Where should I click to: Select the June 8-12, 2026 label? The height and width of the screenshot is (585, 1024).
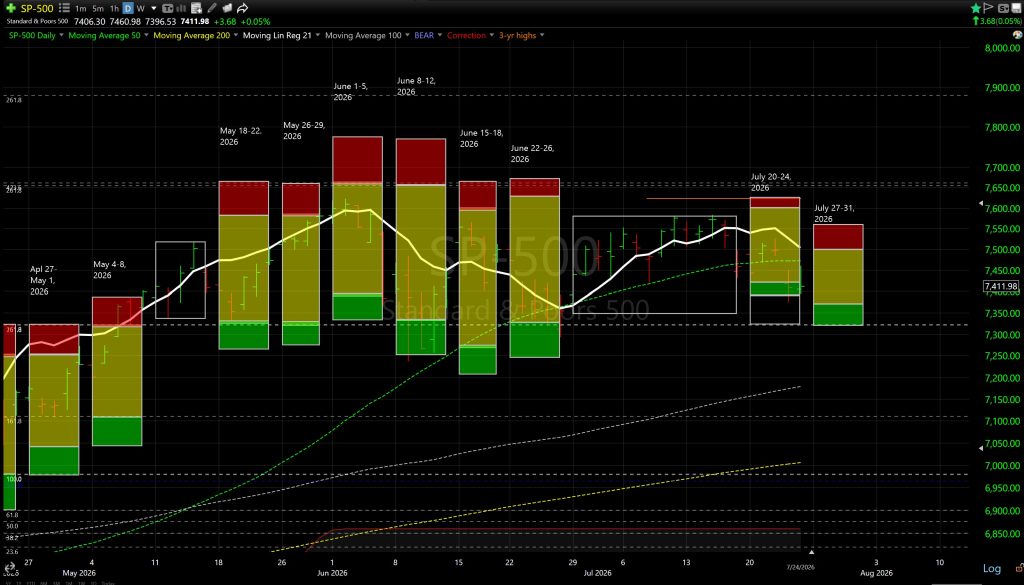(416, 86)
